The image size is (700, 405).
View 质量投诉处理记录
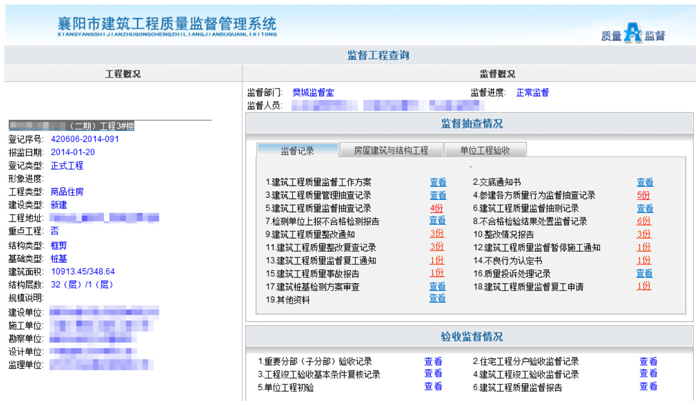[x=645, y=273]
